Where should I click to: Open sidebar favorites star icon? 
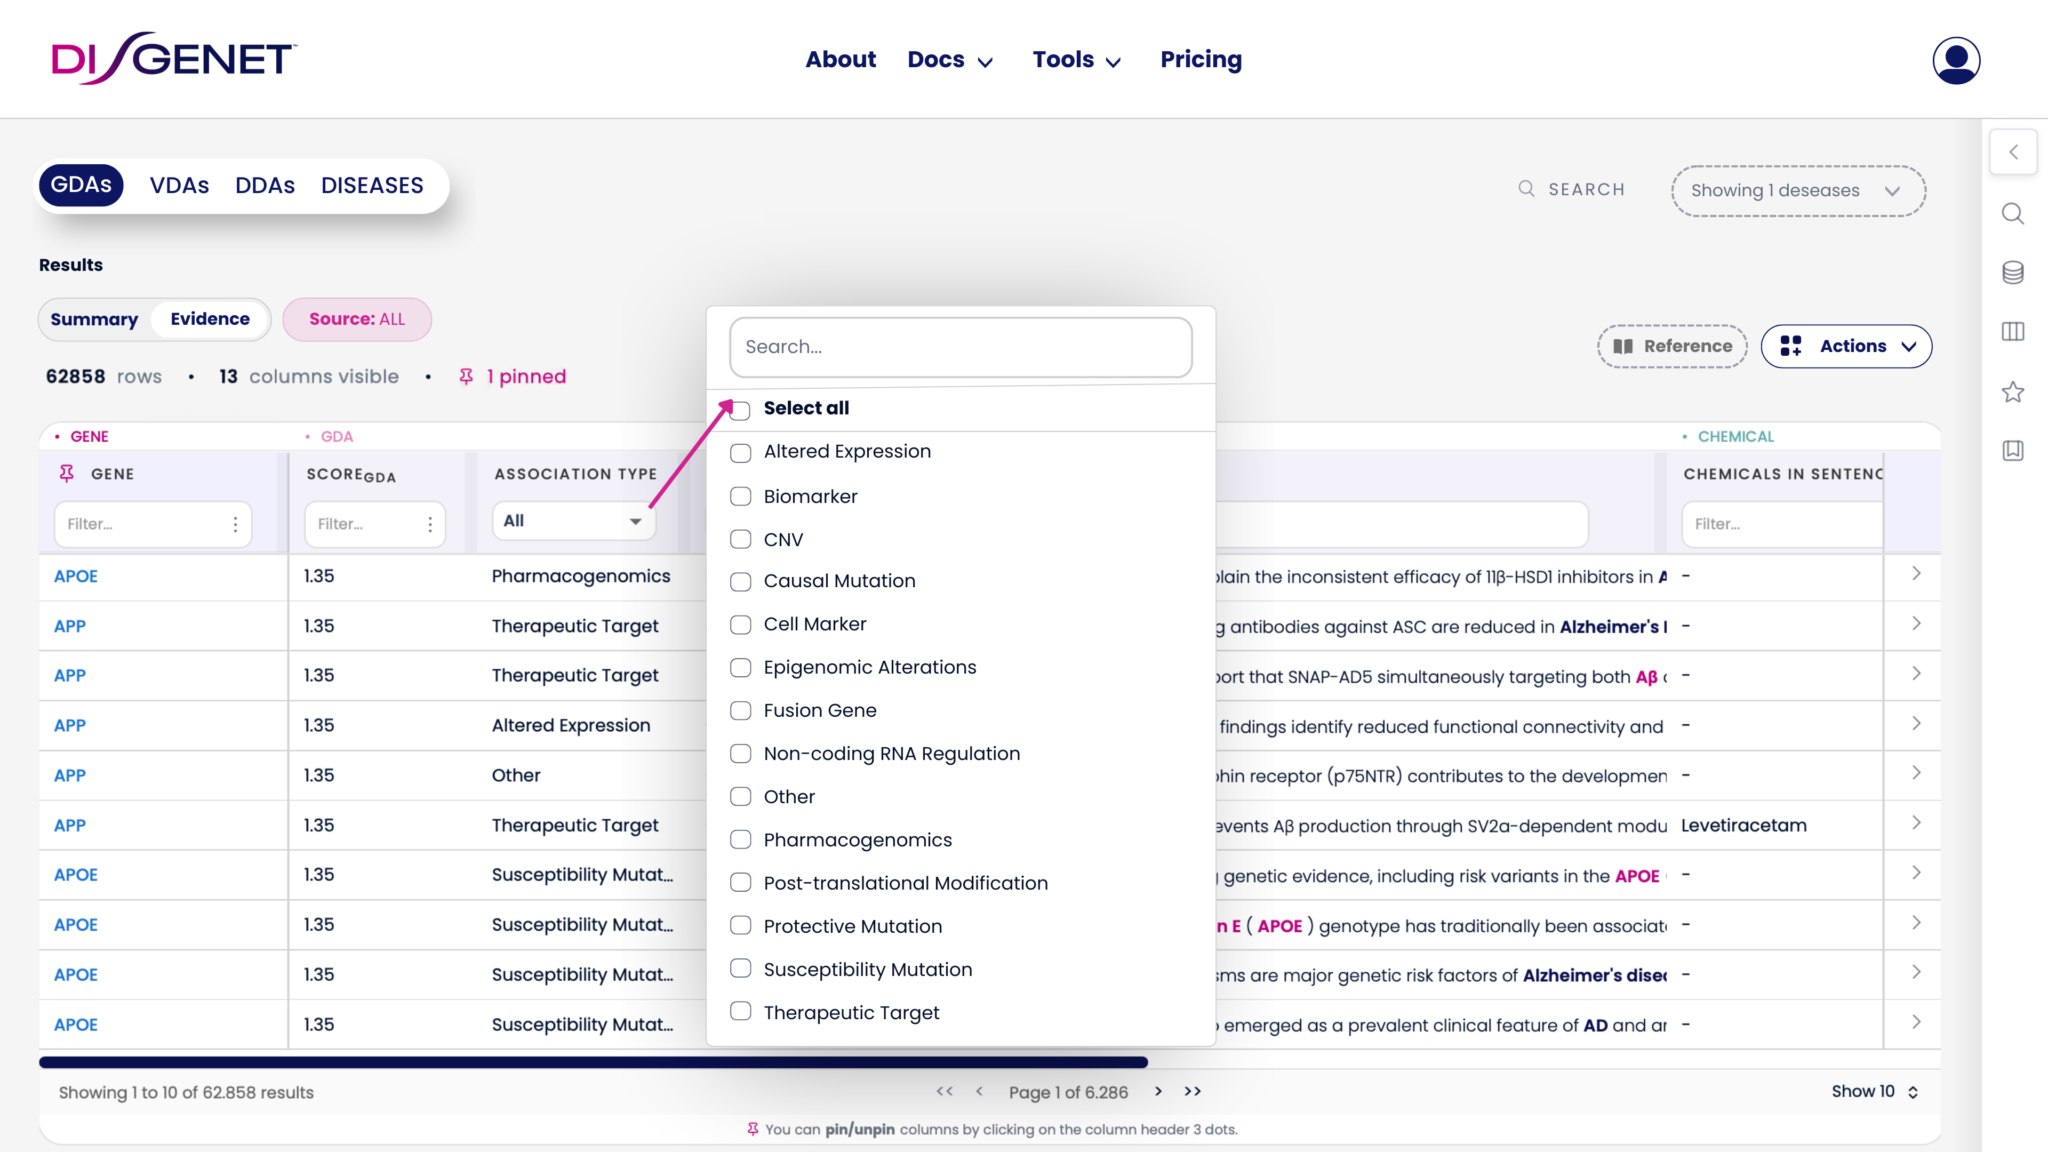coord(2013,392)
